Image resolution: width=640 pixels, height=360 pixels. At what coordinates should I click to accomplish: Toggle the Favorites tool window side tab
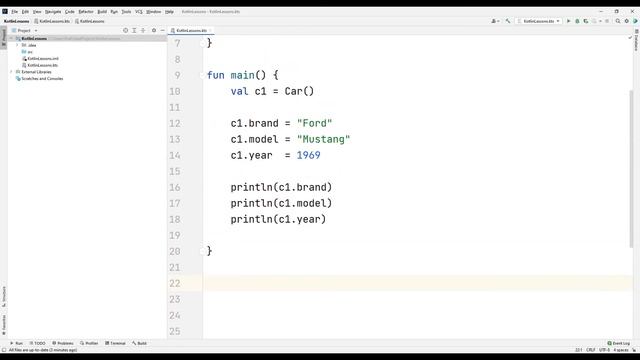[x=4, y=324]
